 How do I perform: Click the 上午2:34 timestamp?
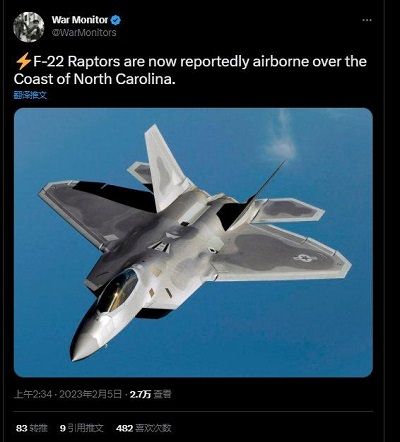pos(33,394)
